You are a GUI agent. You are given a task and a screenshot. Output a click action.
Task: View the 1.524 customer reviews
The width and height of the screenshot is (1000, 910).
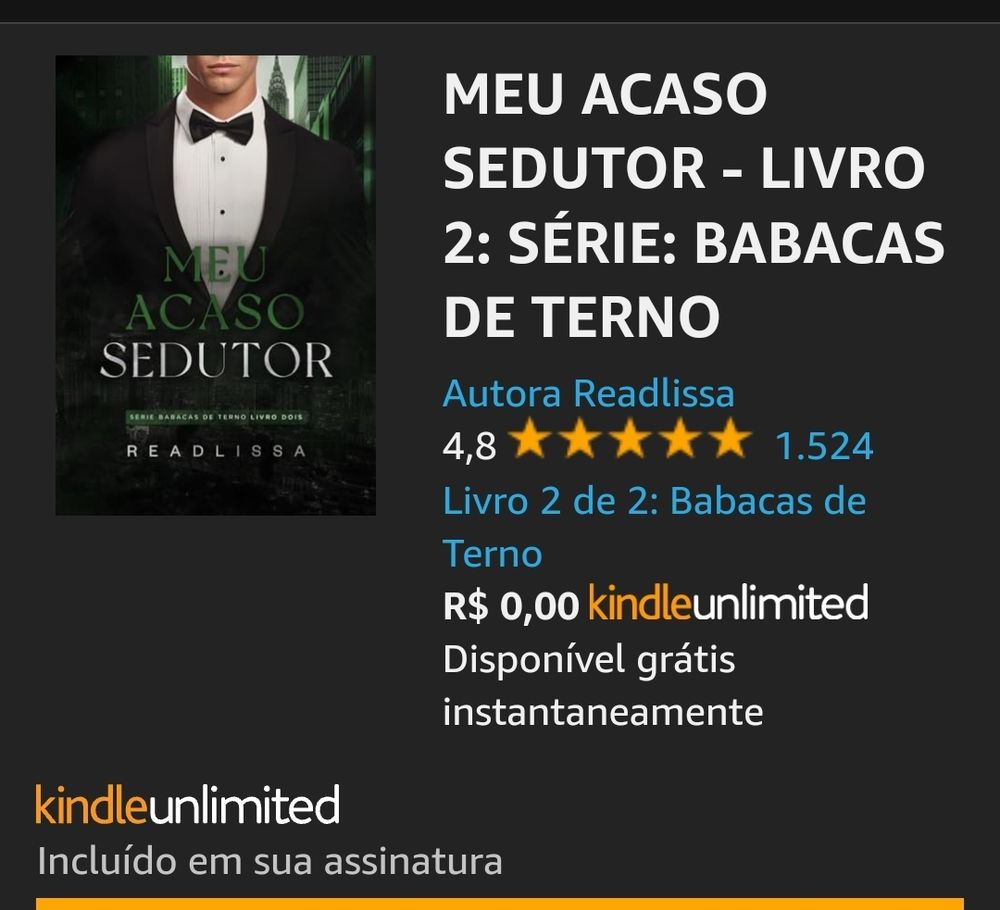[x=824, y=446]
